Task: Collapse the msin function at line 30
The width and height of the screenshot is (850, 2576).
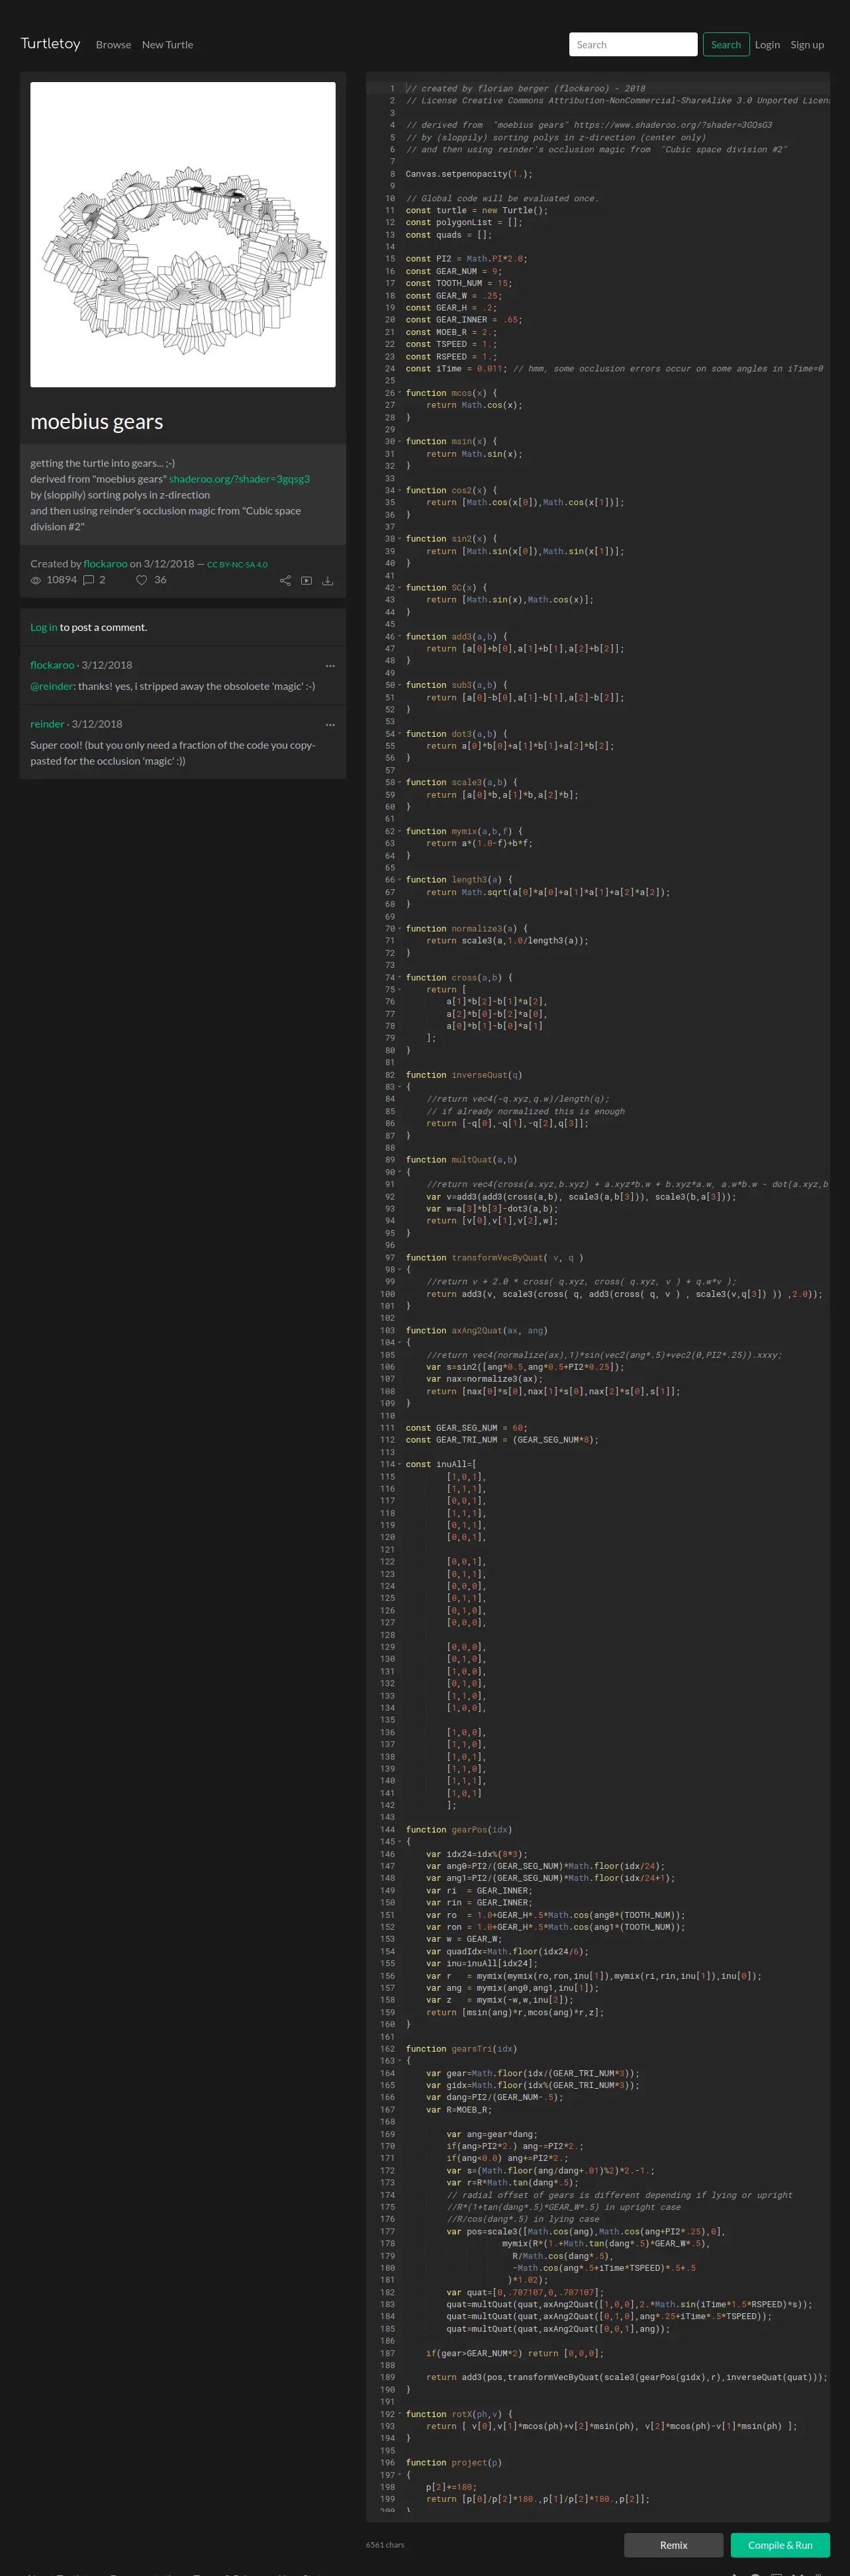Action: [400, 442]
